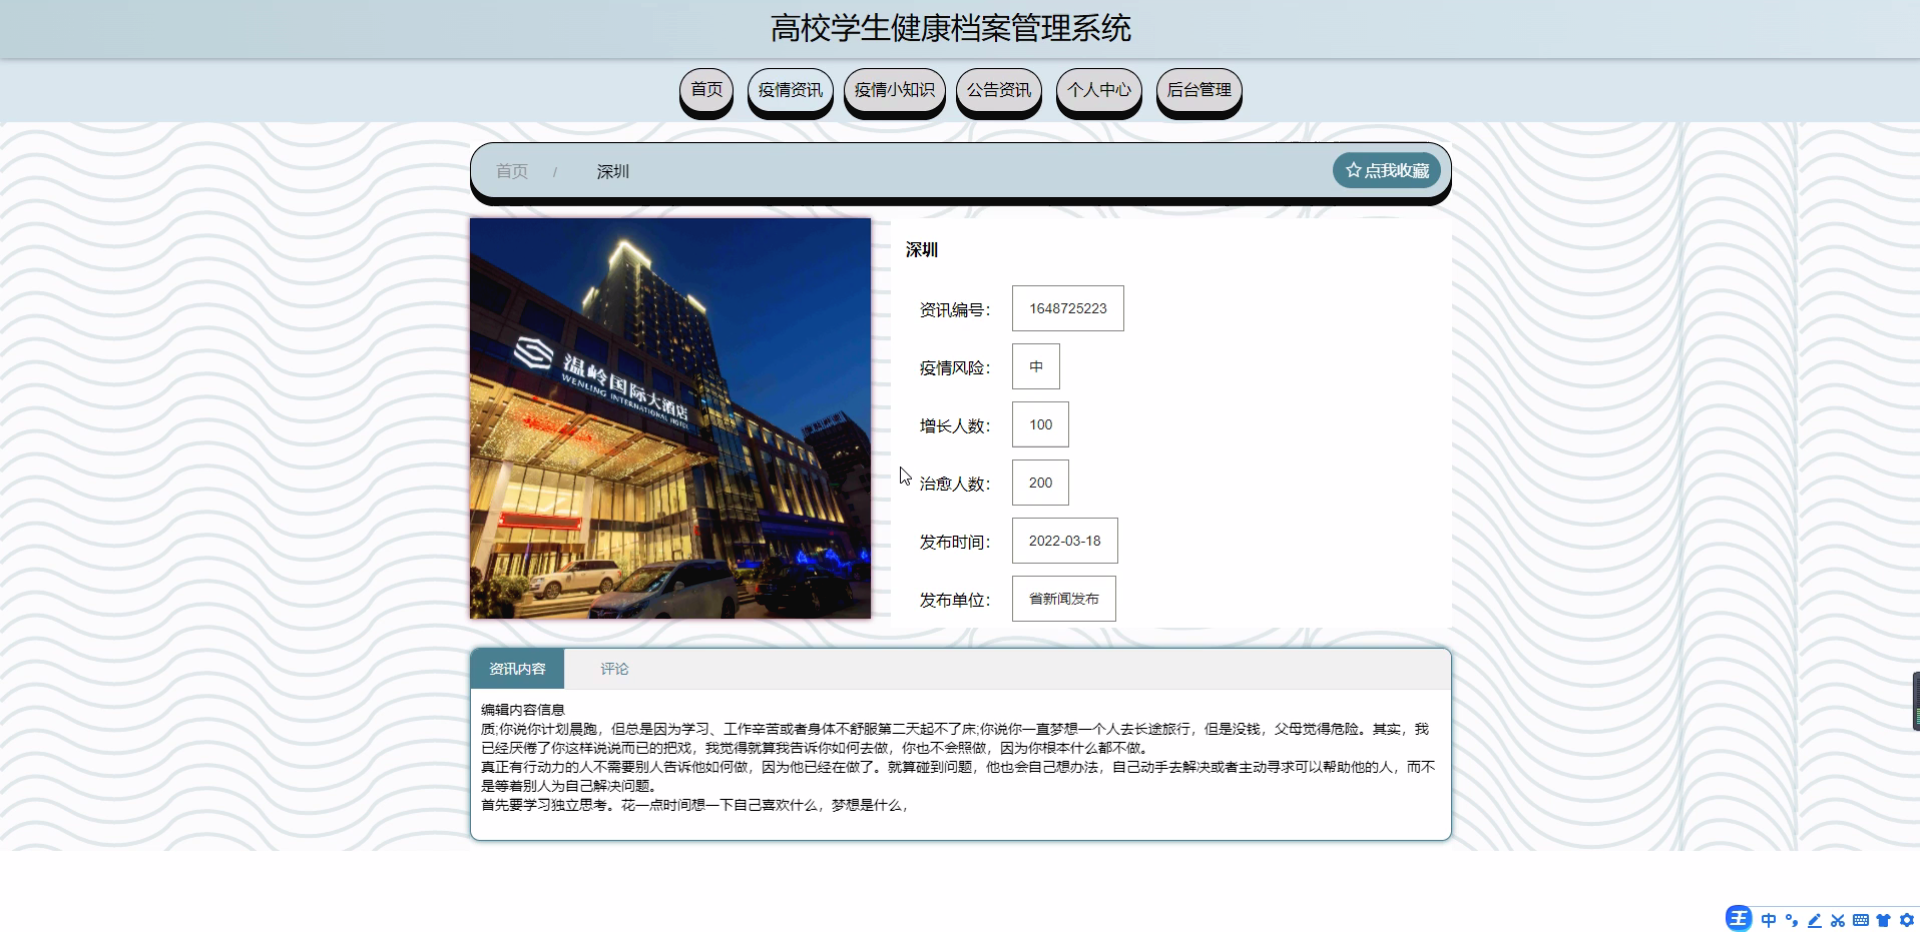
Task: Open the soft keyboard icon in IME toolbar
Action: pos(1860,920)
